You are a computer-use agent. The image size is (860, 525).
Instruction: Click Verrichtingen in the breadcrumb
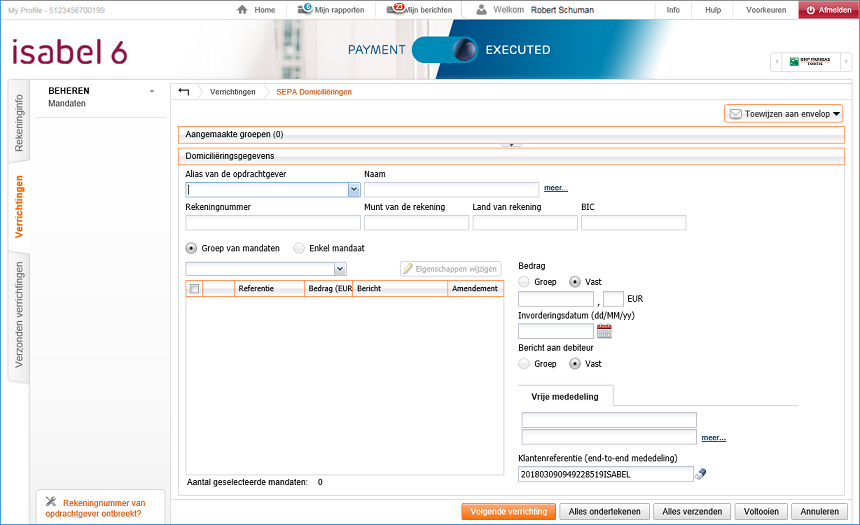coord(233,92)
